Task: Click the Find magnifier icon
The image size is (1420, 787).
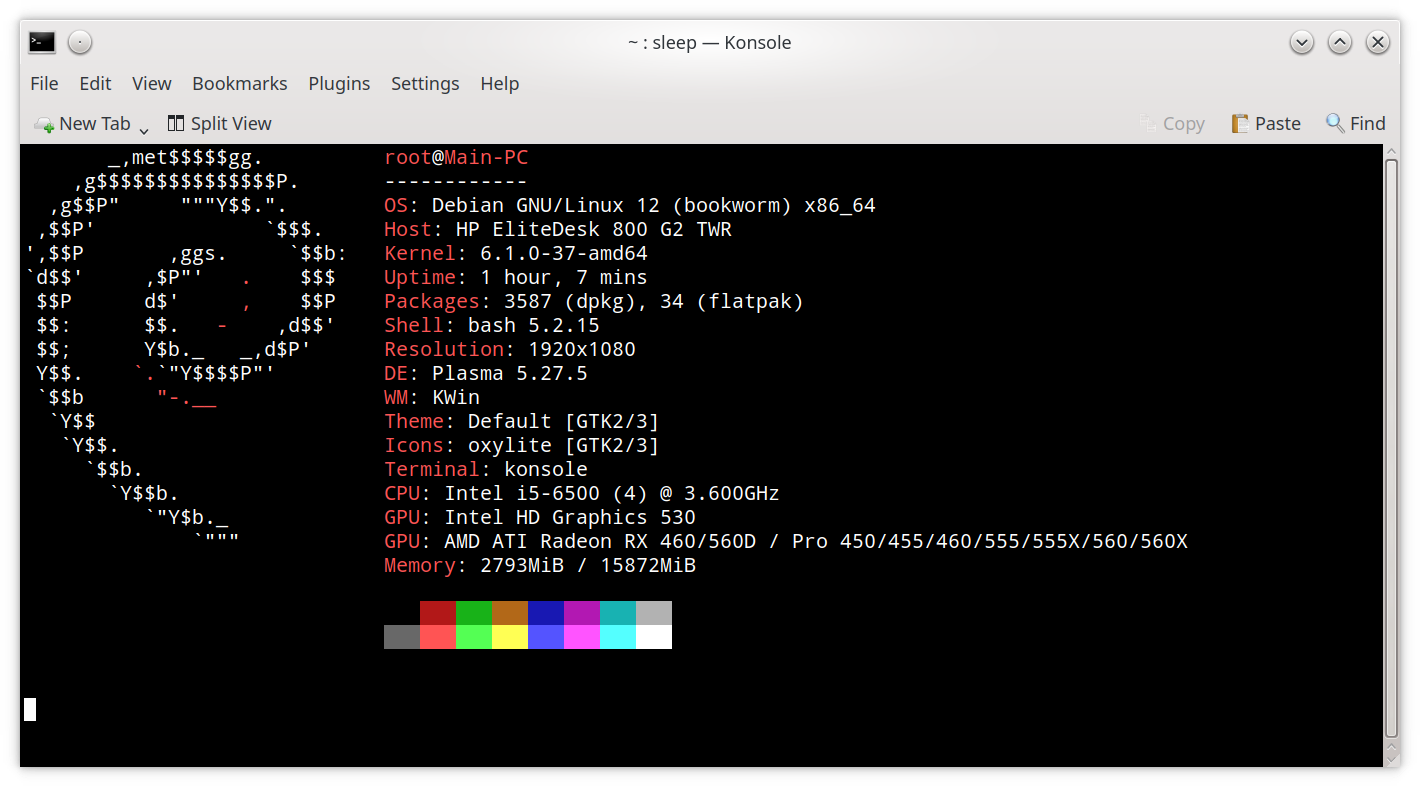Action: 1335,123
